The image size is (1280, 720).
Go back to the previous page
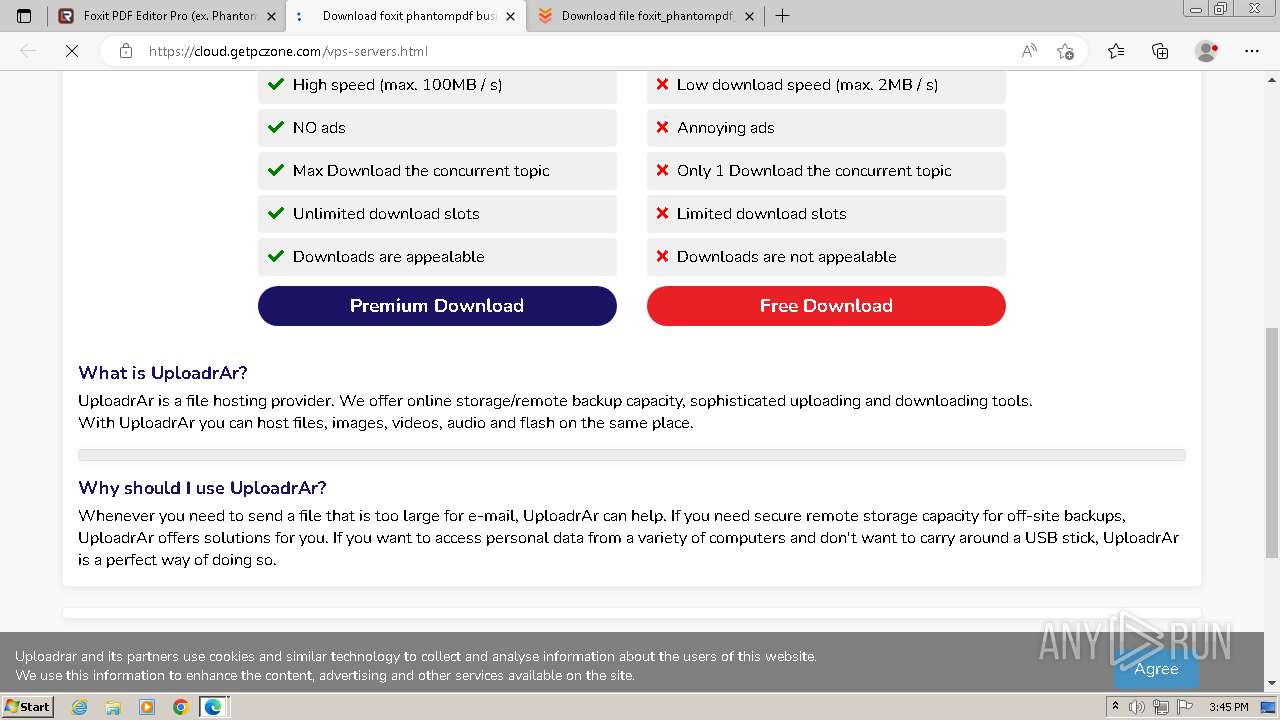tap(28, 51)
